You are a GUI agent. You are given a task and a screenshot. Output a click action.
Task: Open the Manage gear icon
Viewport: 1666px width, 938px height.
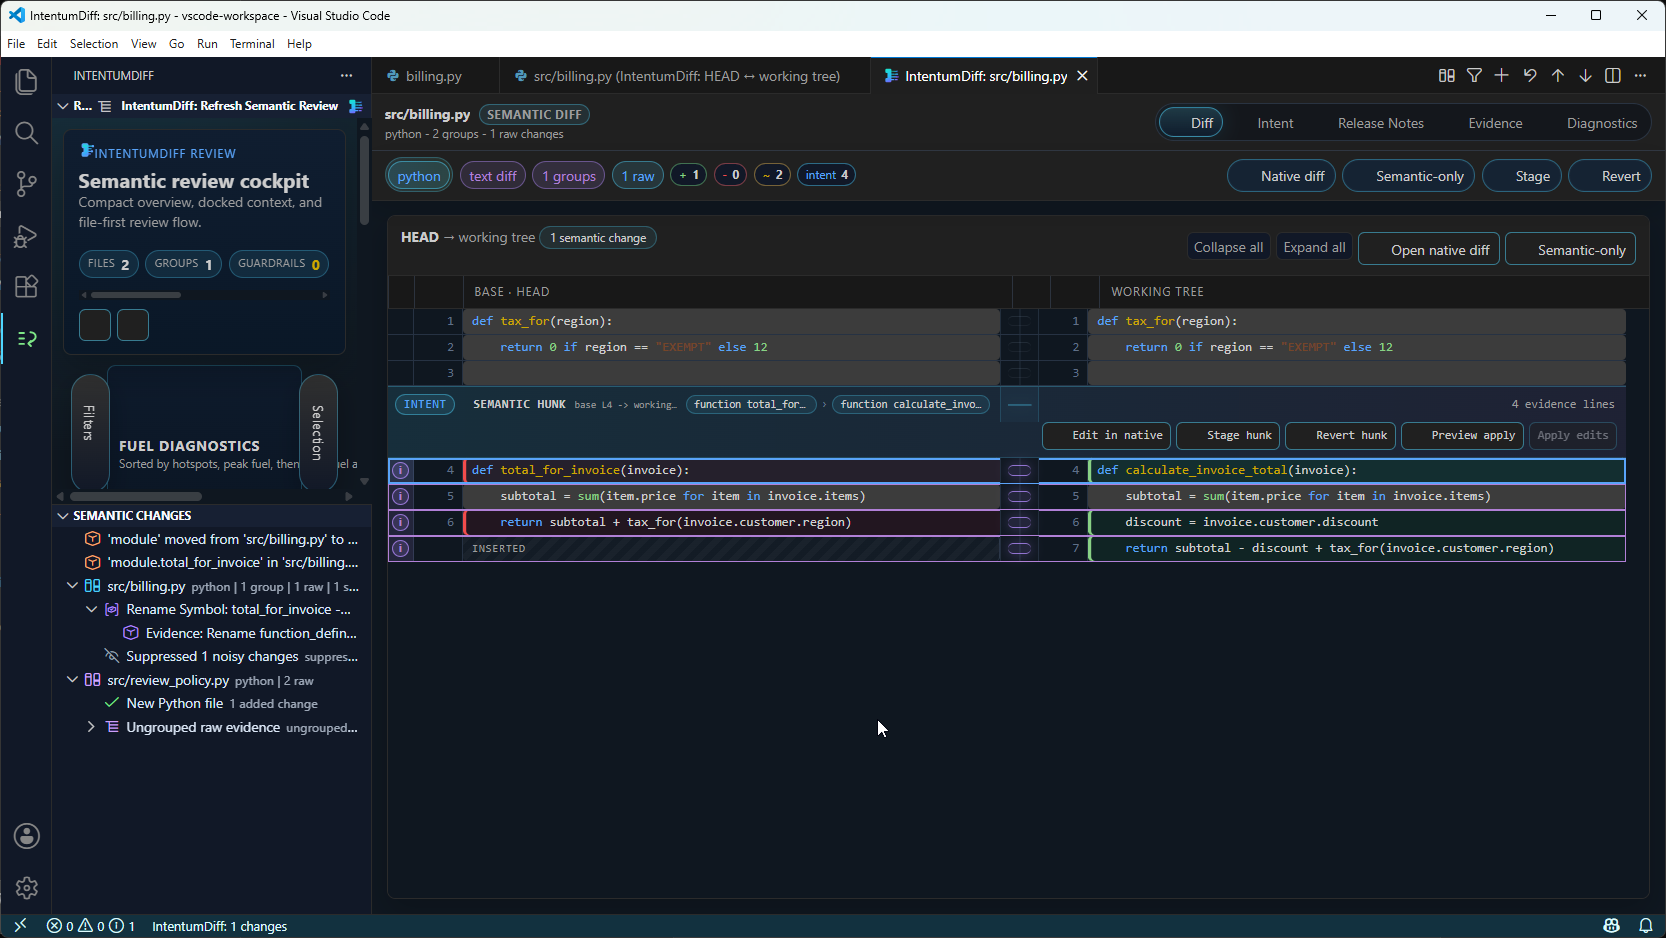pos(27,887)
